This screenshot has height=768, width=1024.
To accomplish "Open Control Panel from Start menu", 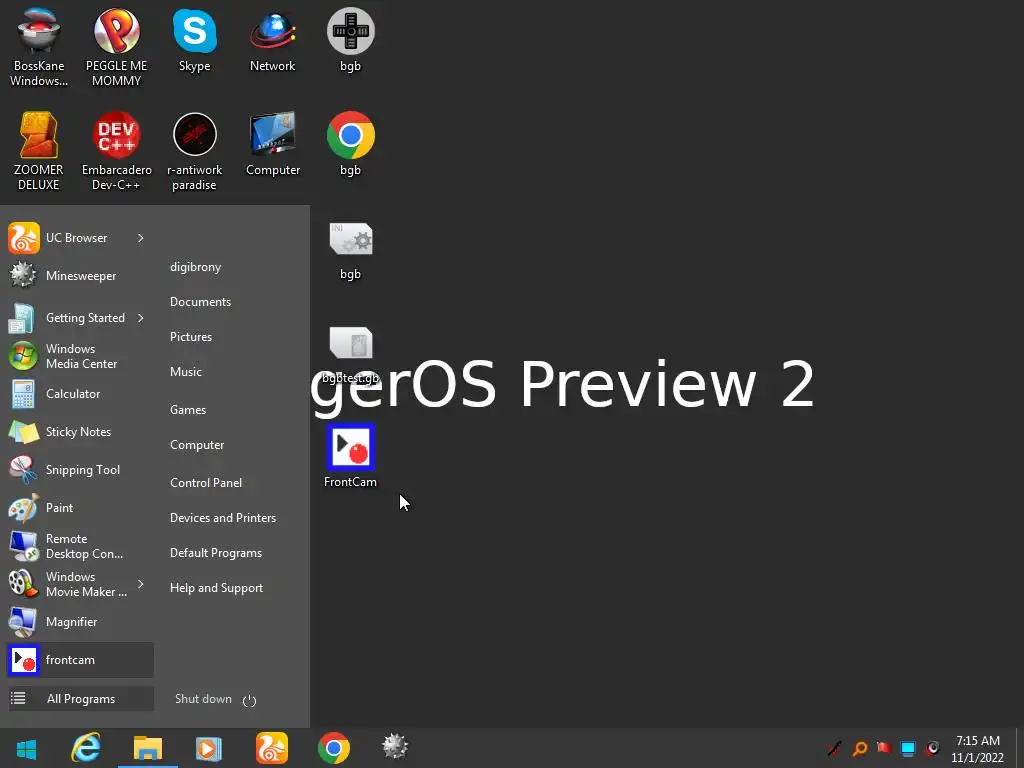I will [206, 483].
